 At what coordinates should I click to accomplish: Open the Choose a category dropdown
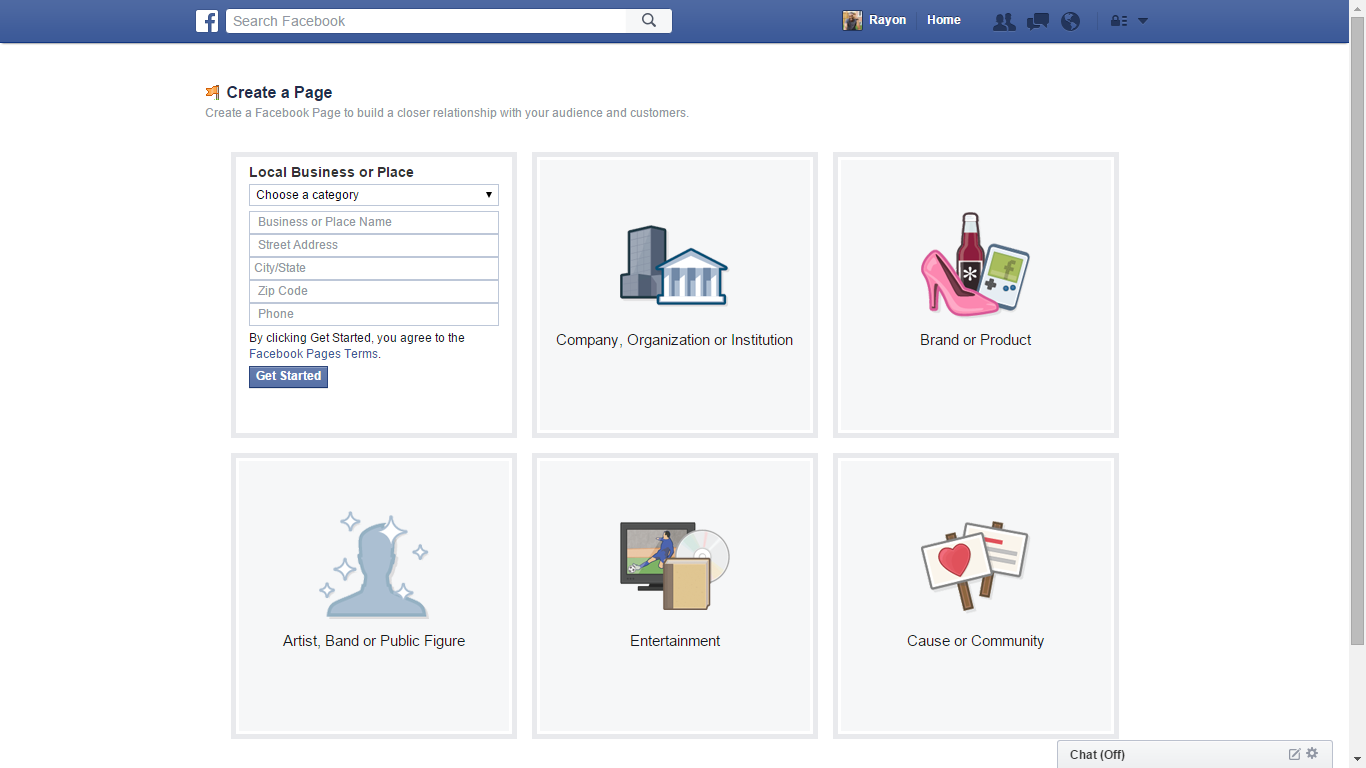pos(374,195)
